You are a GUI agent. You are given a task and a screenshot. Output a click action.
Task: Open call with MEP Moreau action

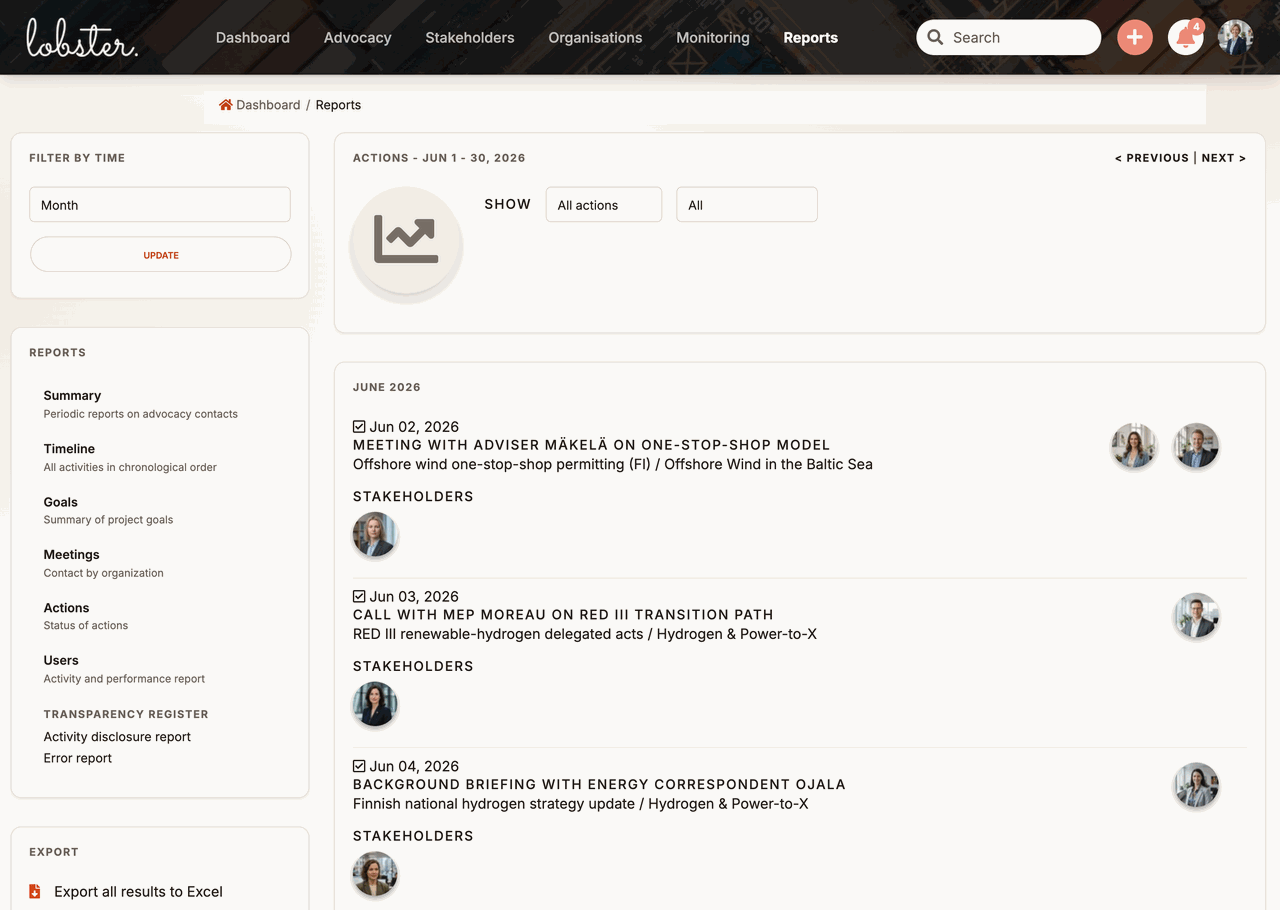[563, 615]
